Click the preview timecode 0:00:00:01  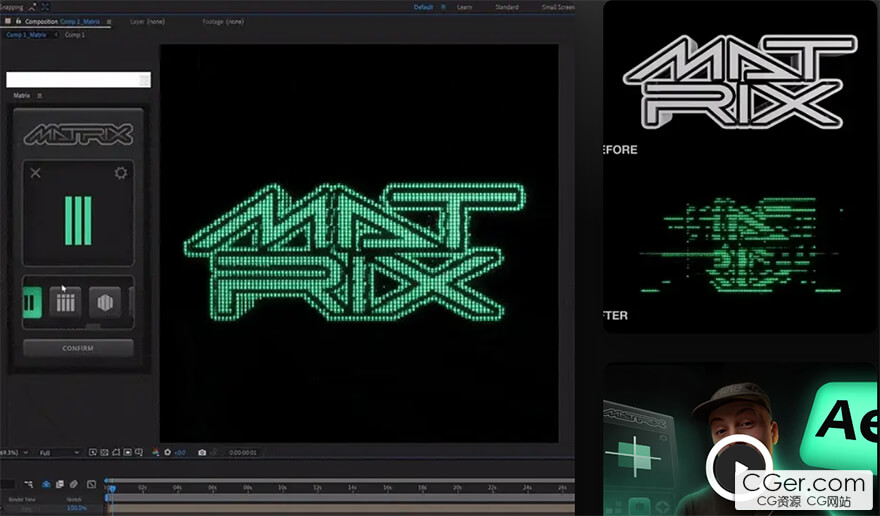243,453
